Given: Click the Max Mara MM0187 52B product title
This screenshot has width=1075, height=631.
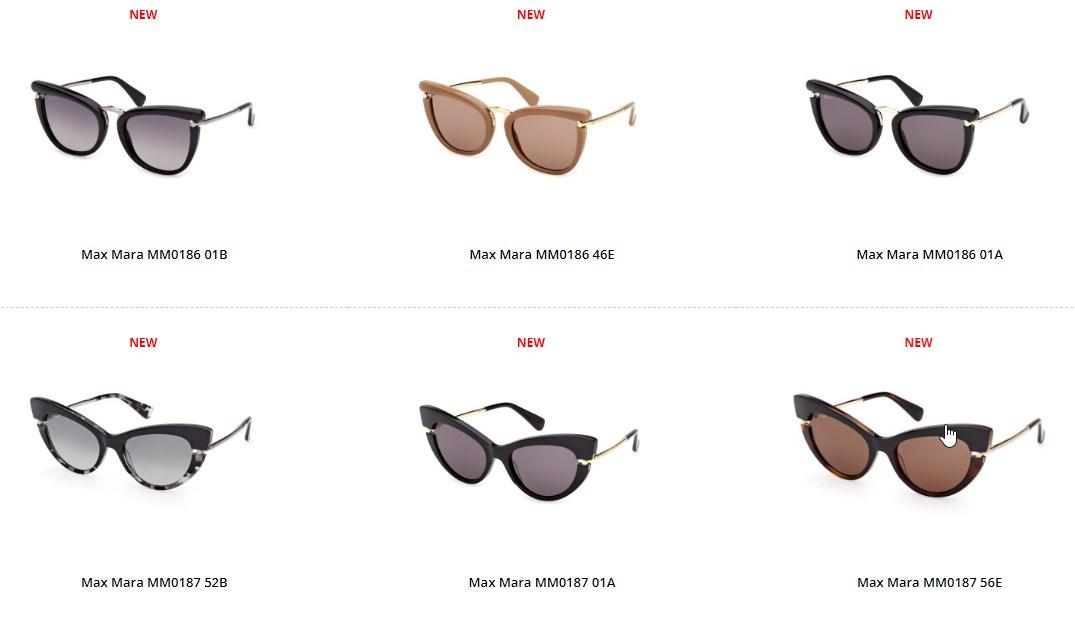Looking at the screenshot, I should (x=154, y=582).
